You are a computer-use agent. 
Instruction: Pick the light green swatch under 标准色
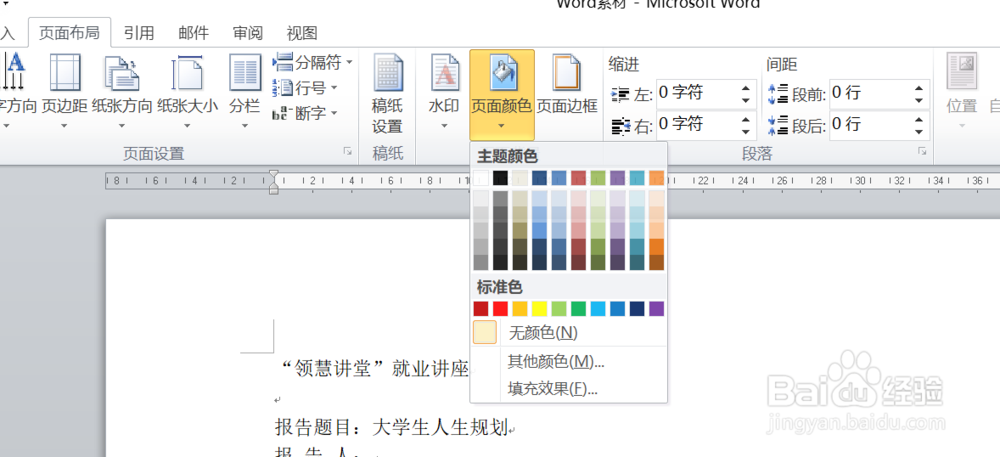point(559,309)
